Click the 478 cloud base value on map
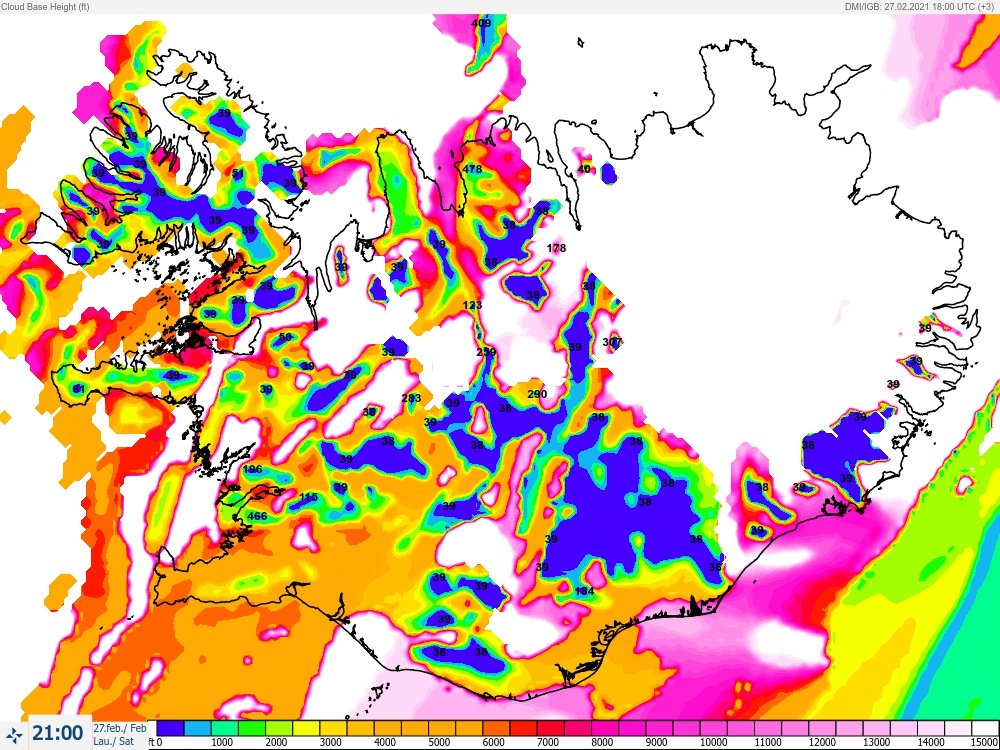The image size is (1000, 750). pos(472,169)
